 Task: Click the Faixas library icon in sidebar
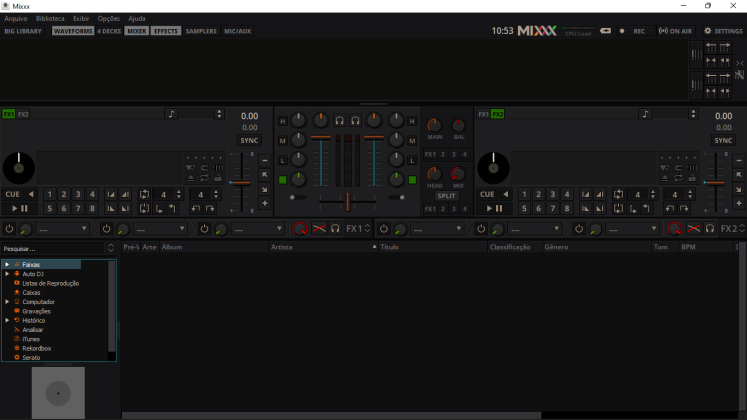click(17, 264)
